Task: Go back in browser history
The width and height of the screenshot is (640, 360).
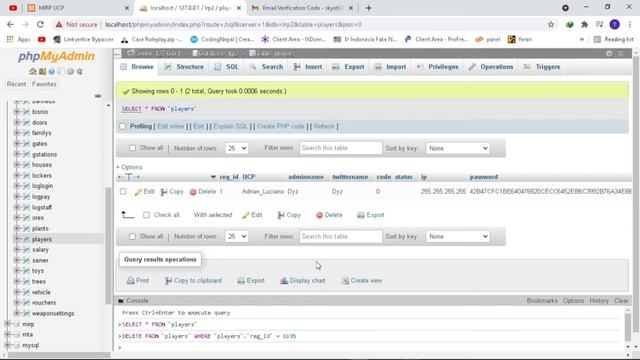Action: (10, 24)
